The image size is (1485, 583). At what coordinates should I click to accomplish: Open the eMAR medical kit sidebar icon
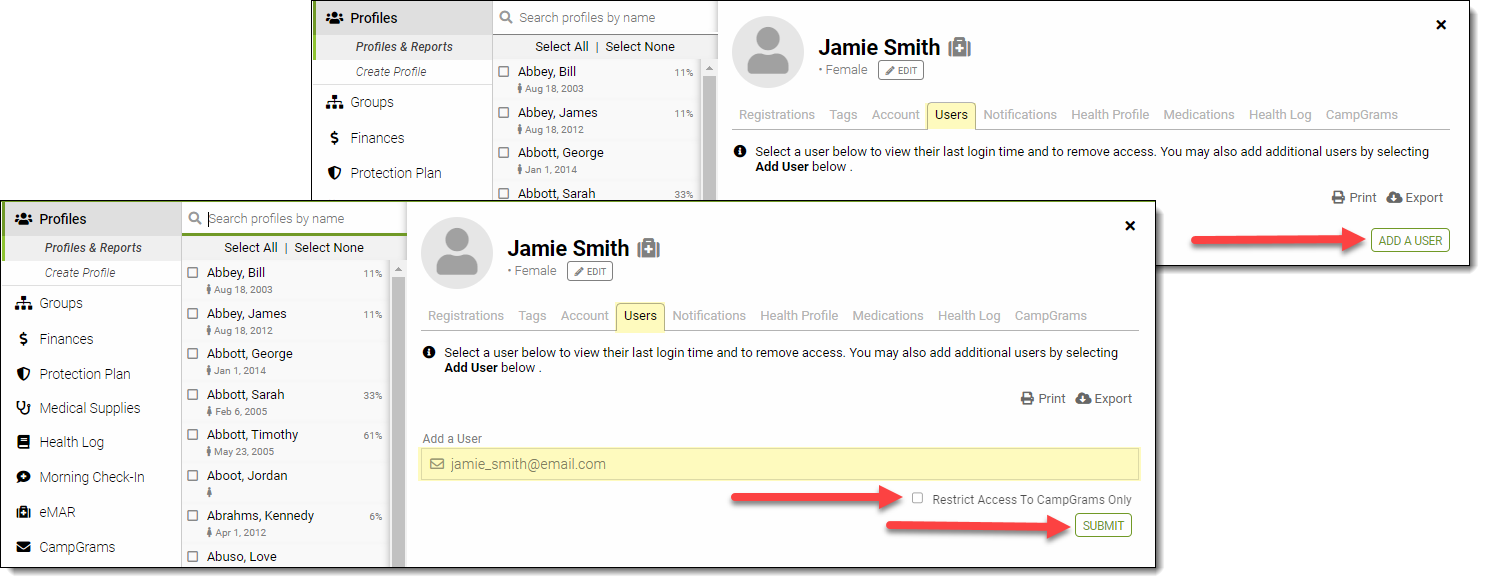[x=23, y=512]
